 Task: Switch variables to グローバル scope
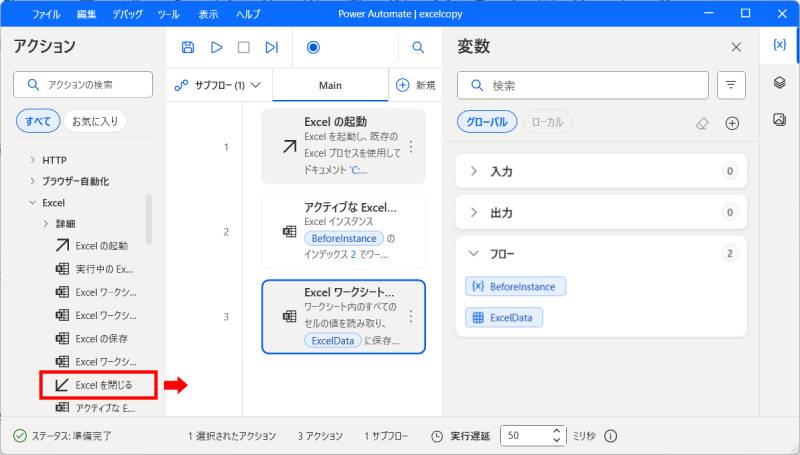[487, 122]
